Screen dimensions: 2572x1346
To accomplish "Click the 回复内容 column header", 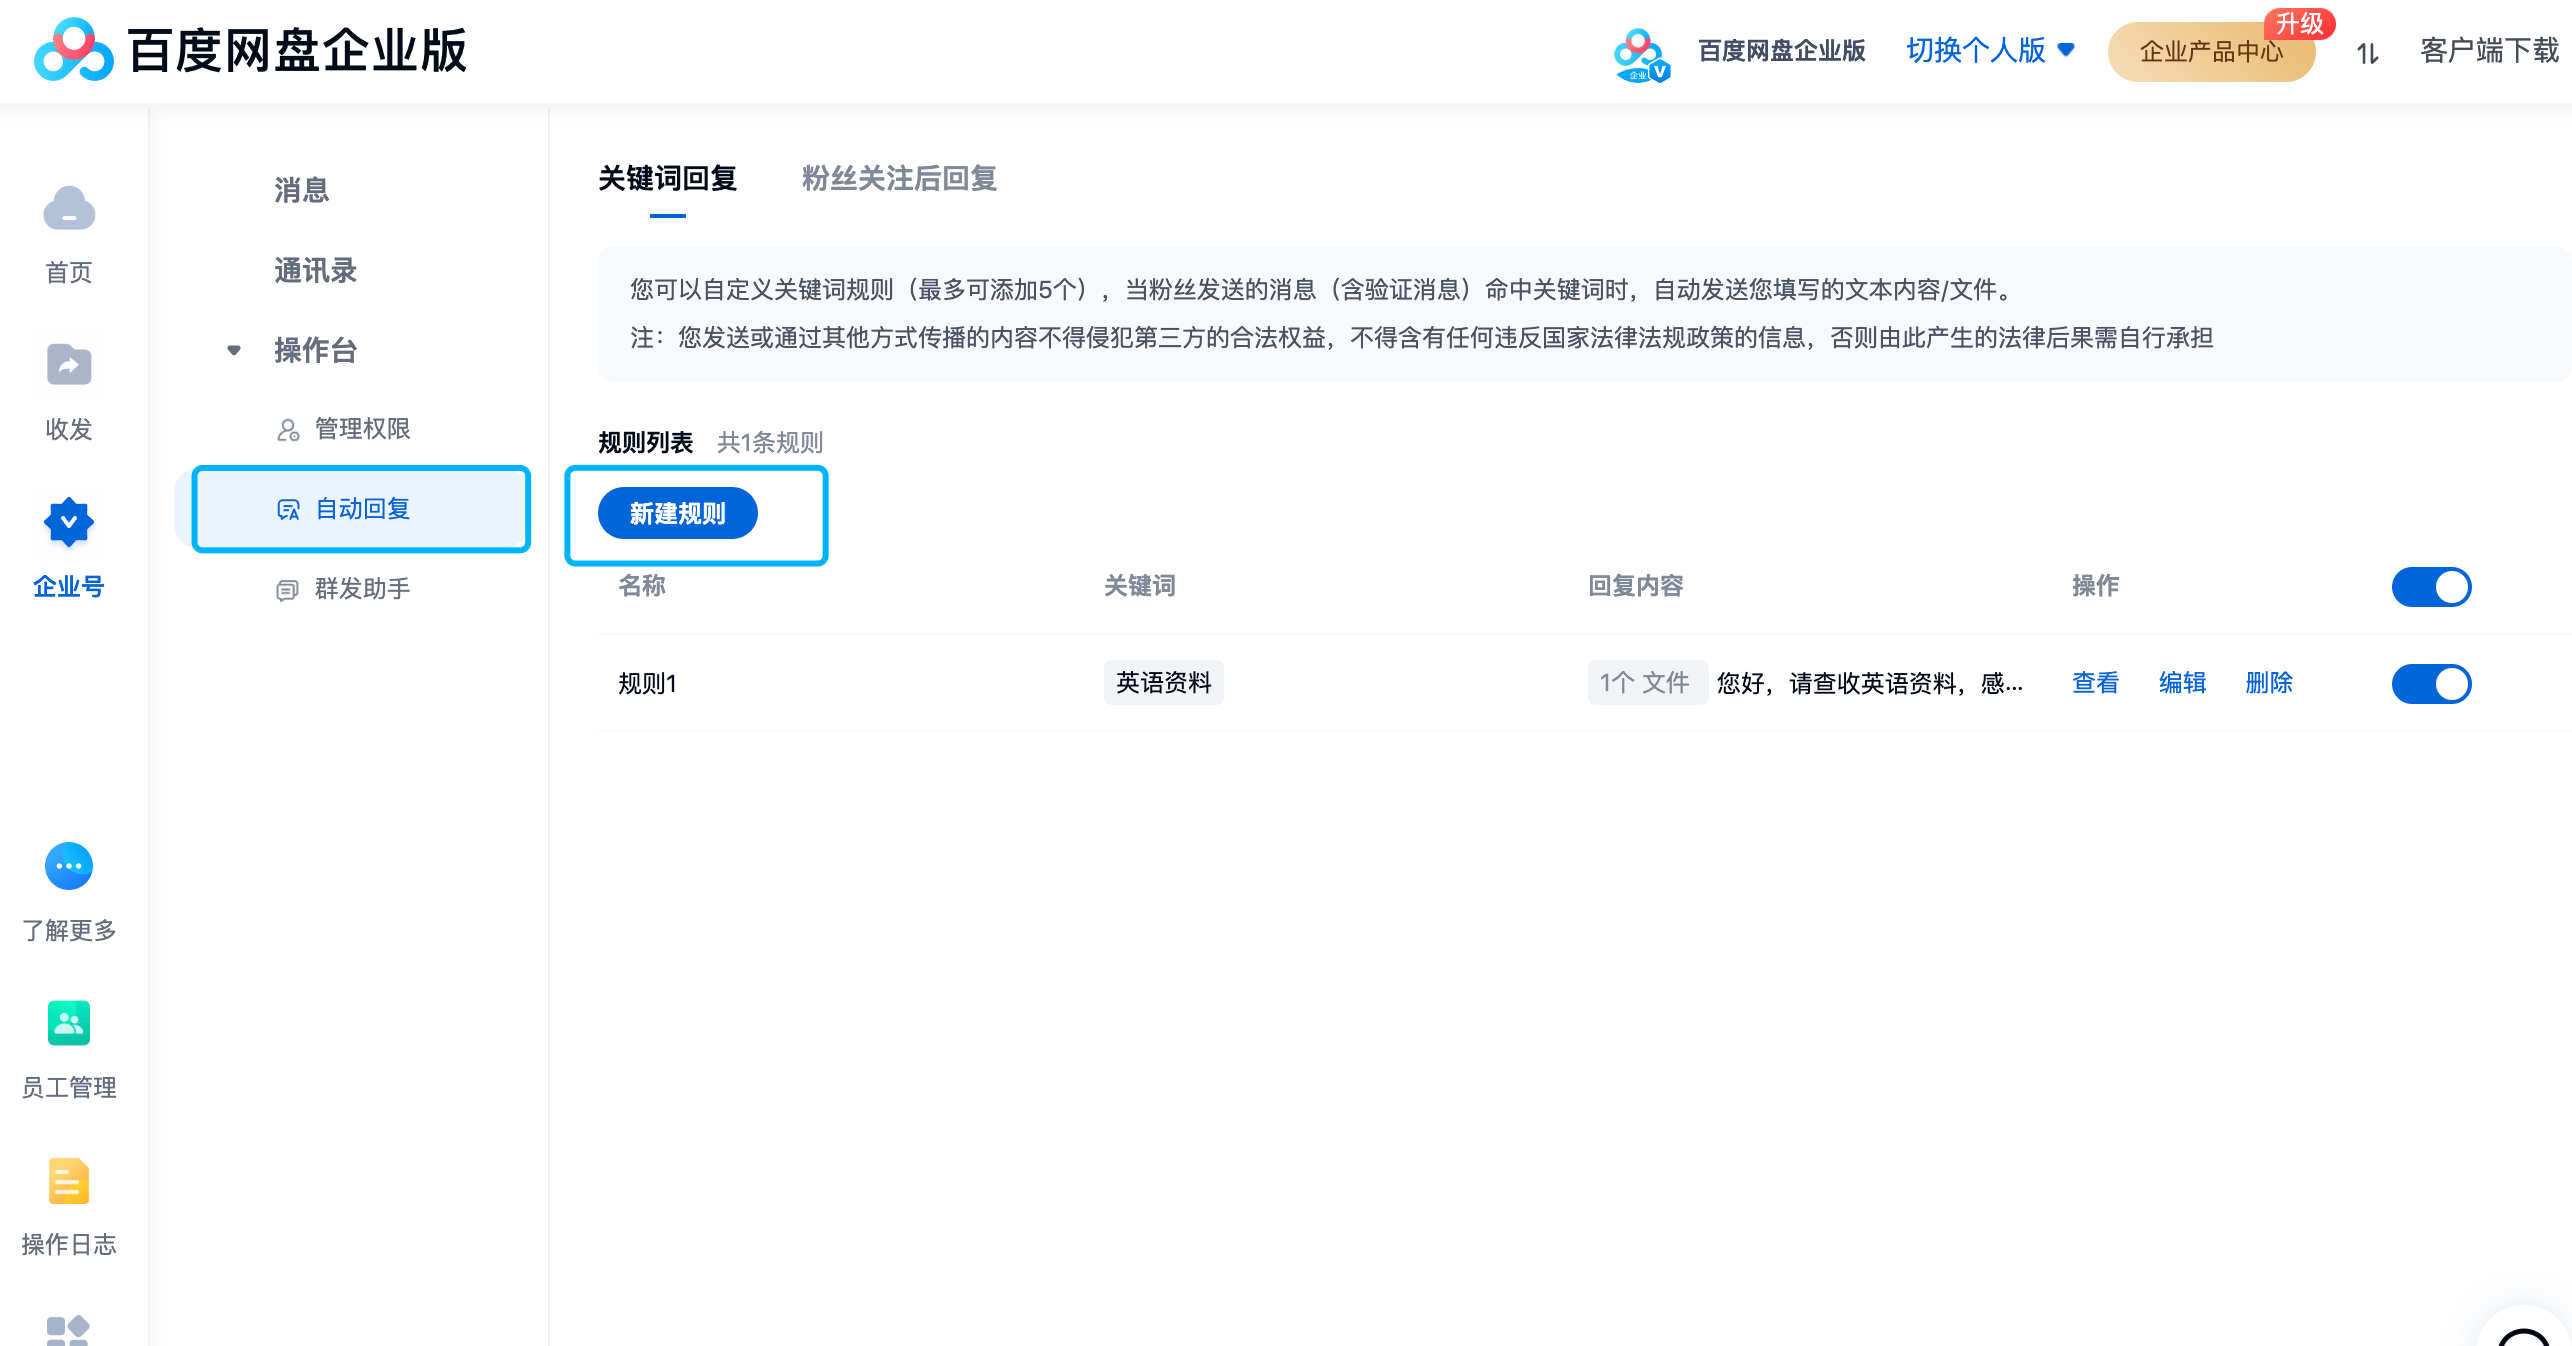I will point(1635,586).
